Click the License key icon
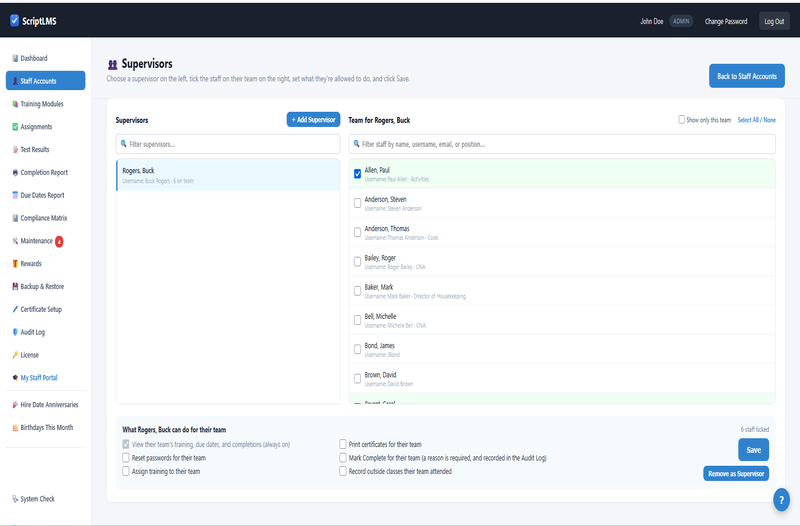The height and width of the screenshot is (526, 800). (15, 355)
